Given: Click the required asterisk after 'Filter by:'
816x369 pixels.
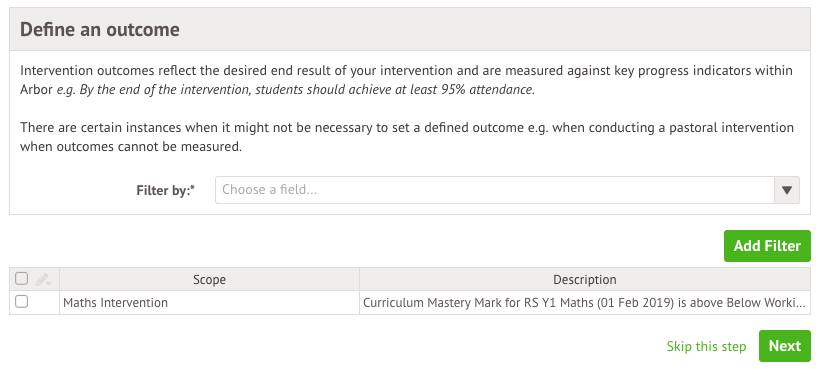Looking at the screenshot, I should pos(193,187).
